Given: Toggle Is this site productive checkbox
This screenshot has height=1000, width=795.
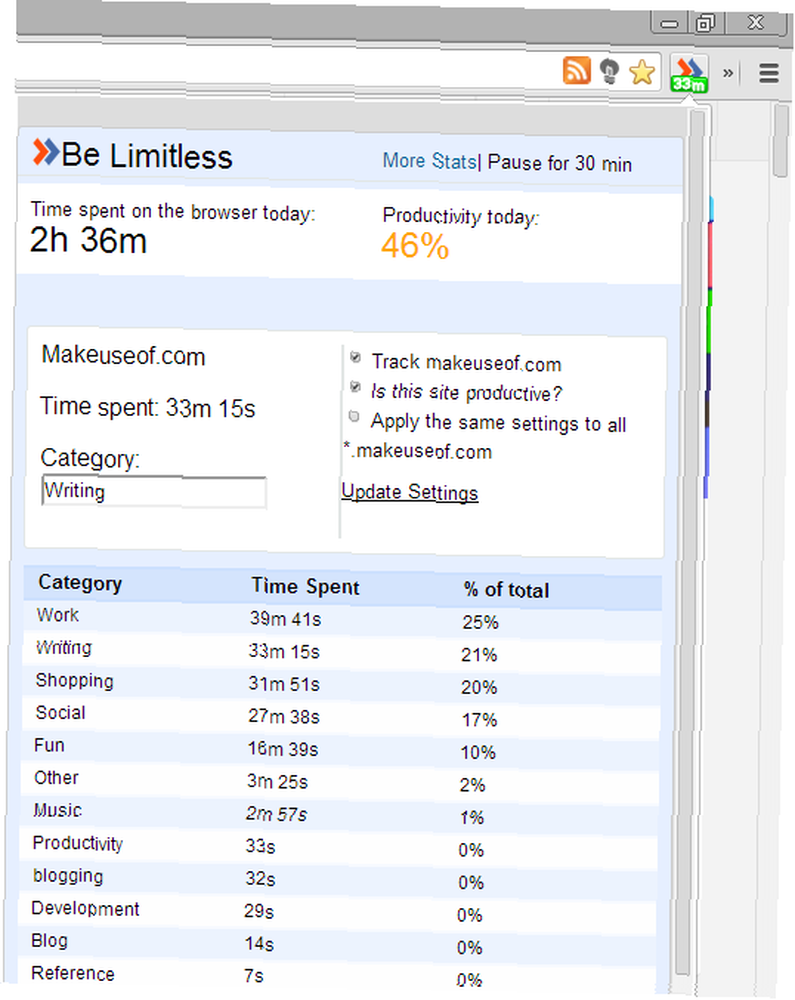Looking at the screenshot, I should coord(356,386).
